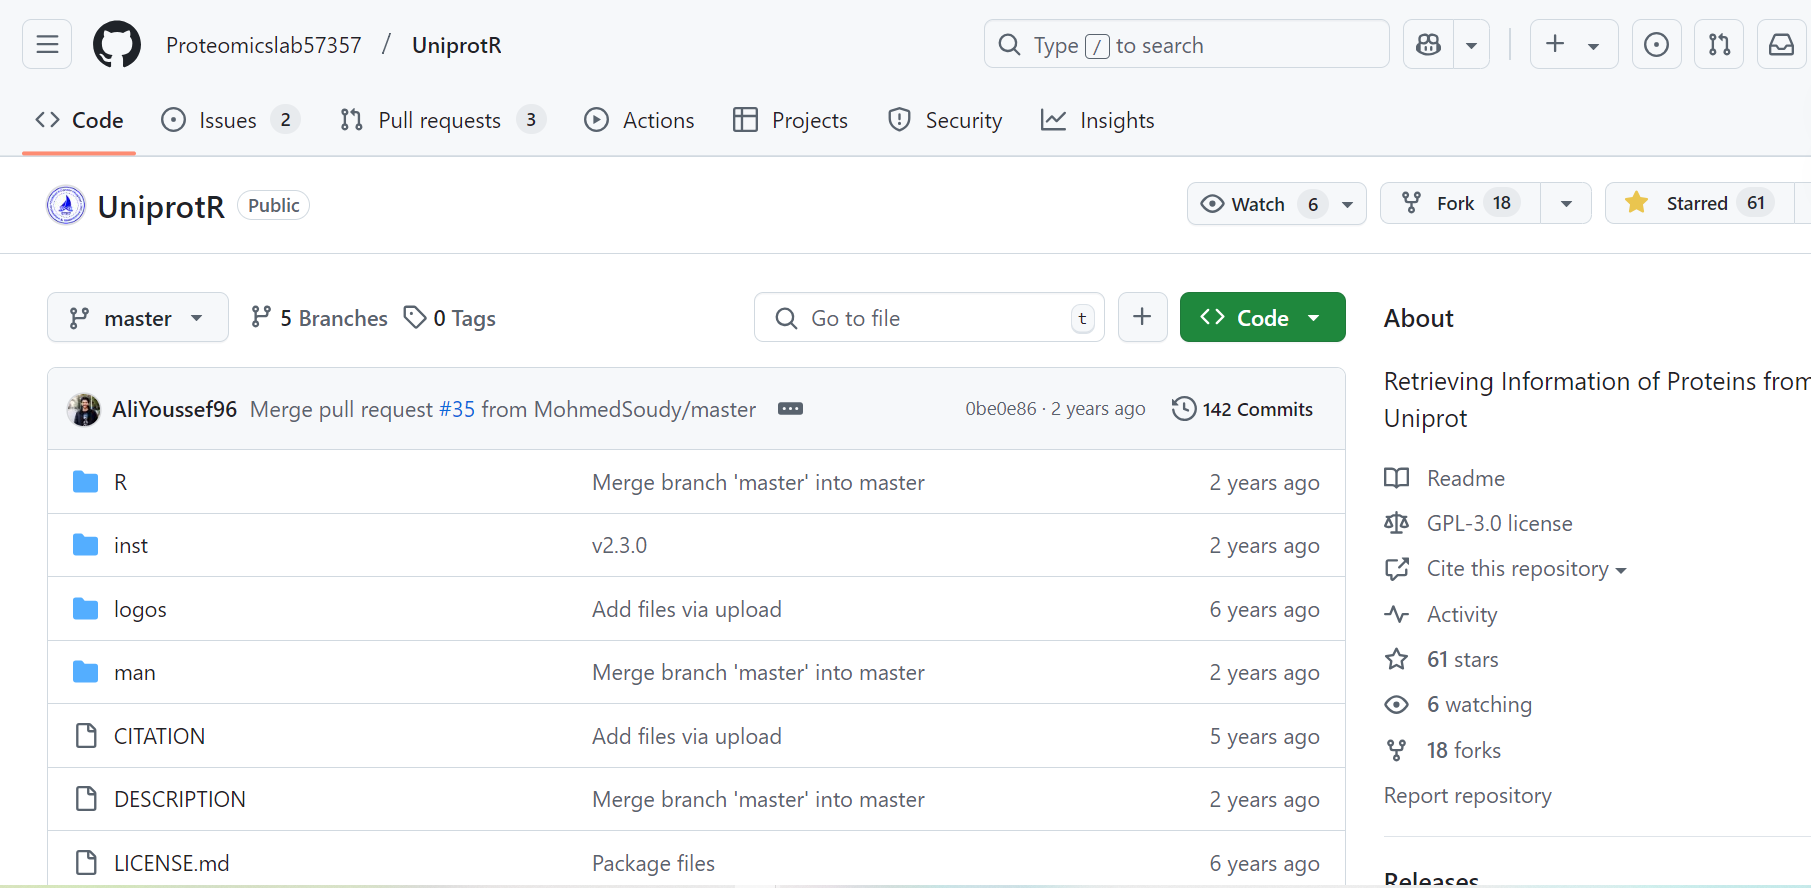The image size is (1811, 888).
Task: Click the Go to file field
Action: (x=929, y=318)
